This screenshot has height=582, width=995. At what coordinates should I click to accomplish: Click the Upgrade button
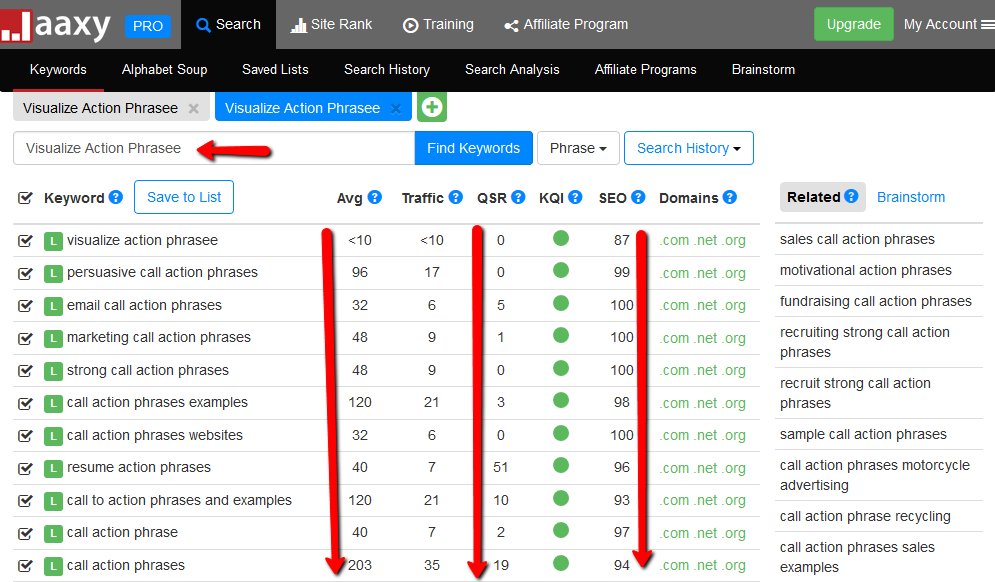click(x=853, y=24)
